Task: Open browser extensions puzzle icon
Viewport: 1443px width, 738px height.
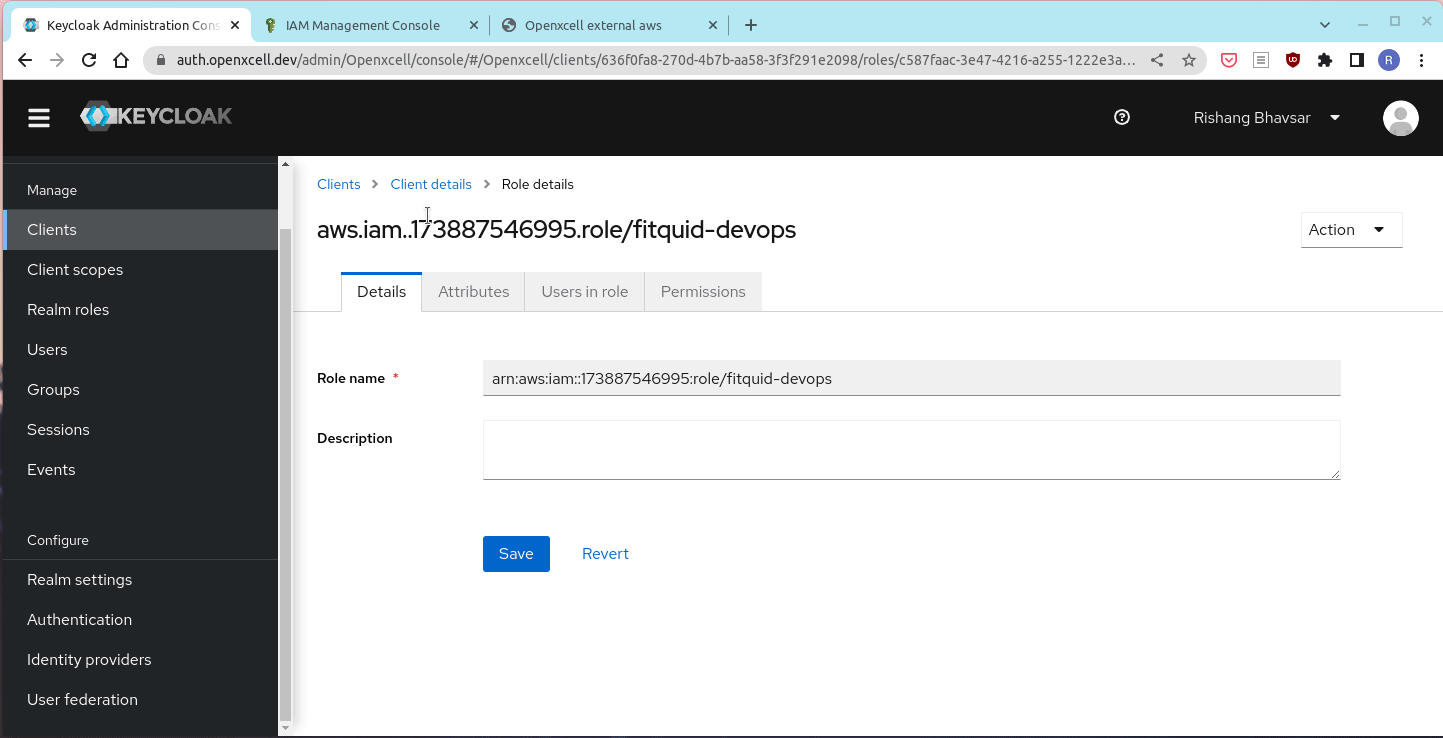Action: click(1325, 60)
